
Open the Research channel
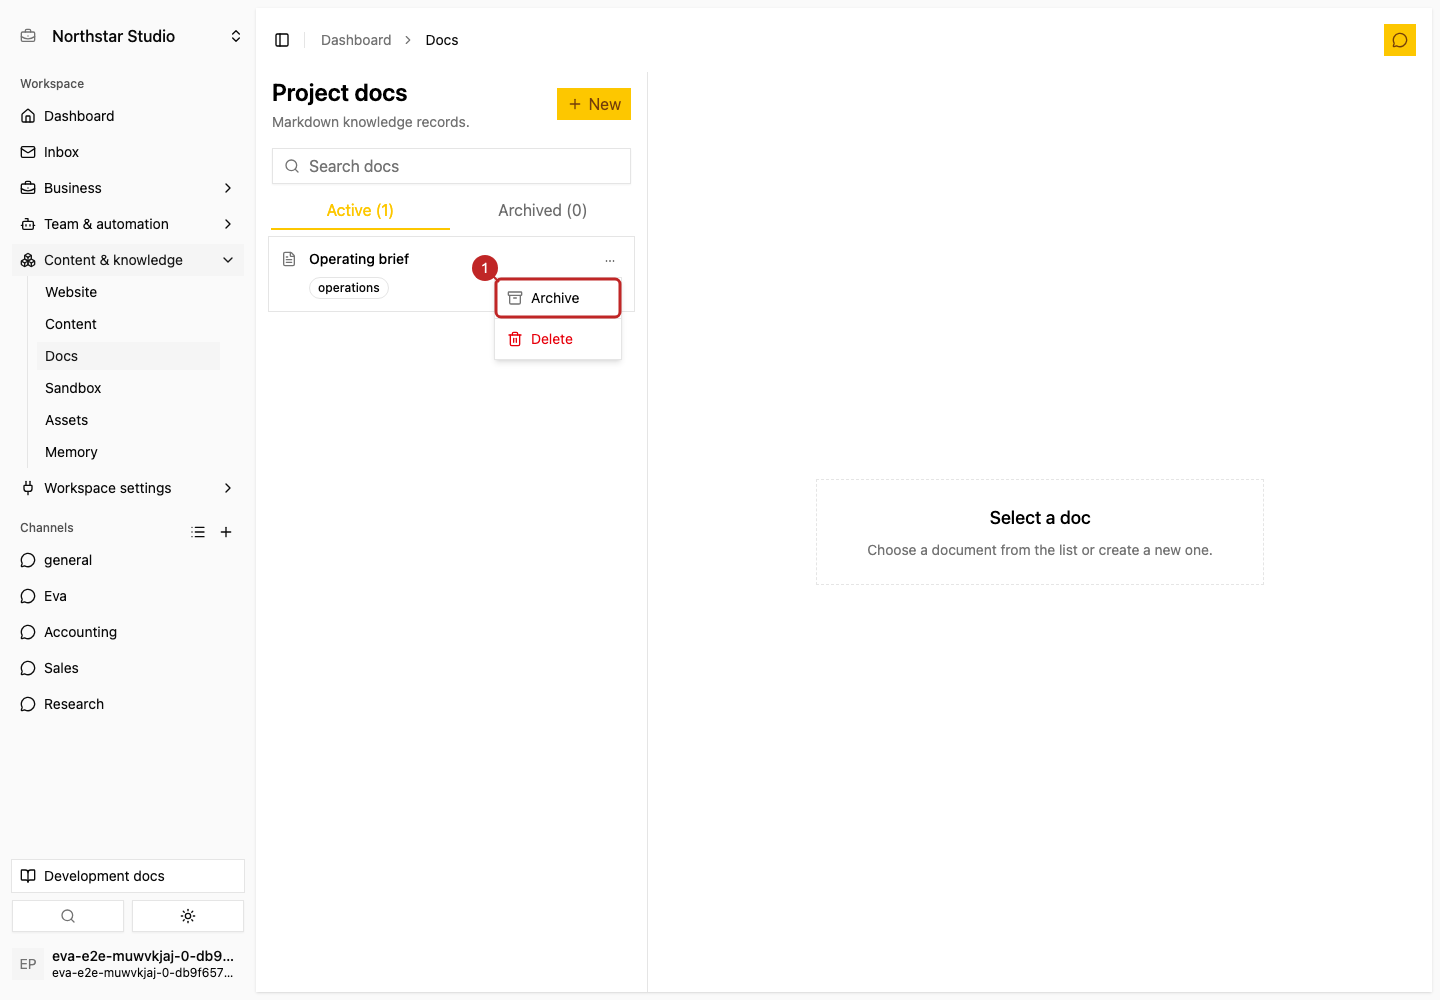[128, 704]
